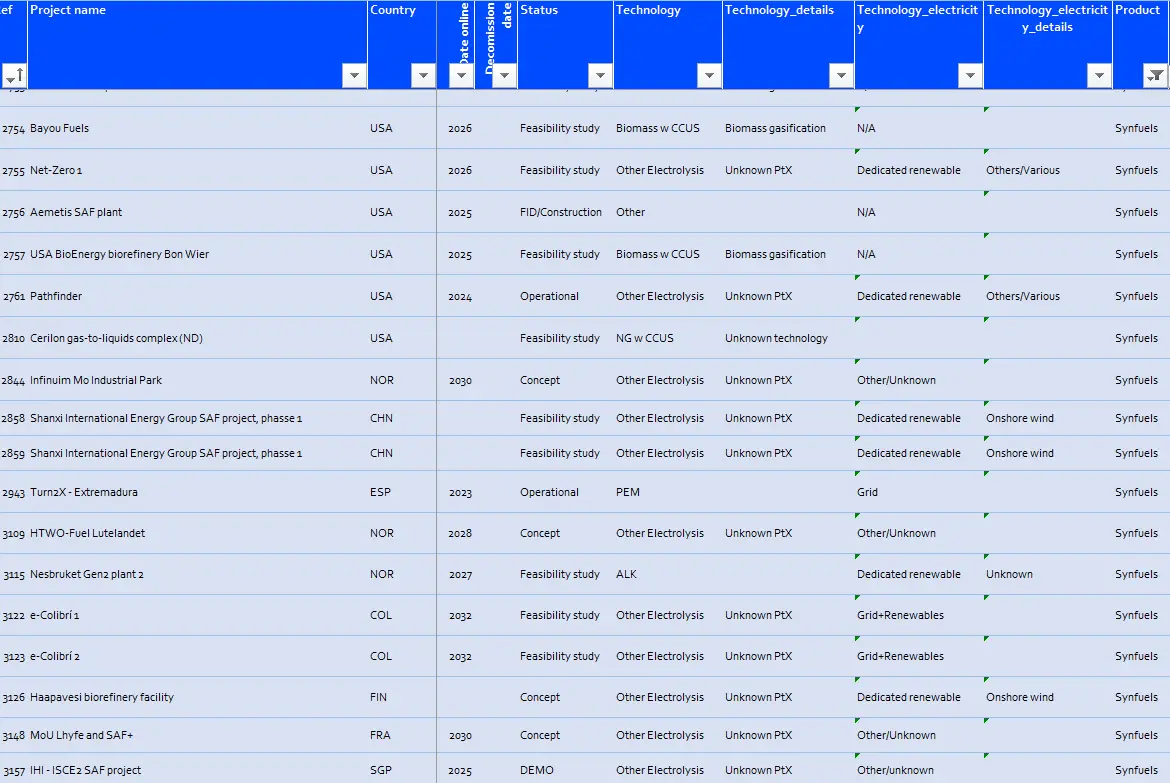Expand the Technology_electricity filter dropdown arrow

(x=969, y=75)
